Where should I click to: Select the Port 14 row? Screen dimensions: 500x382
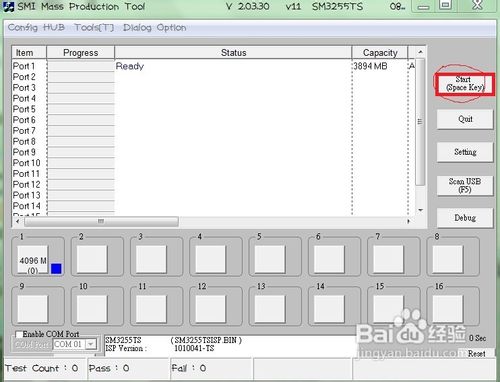(213, 206)
